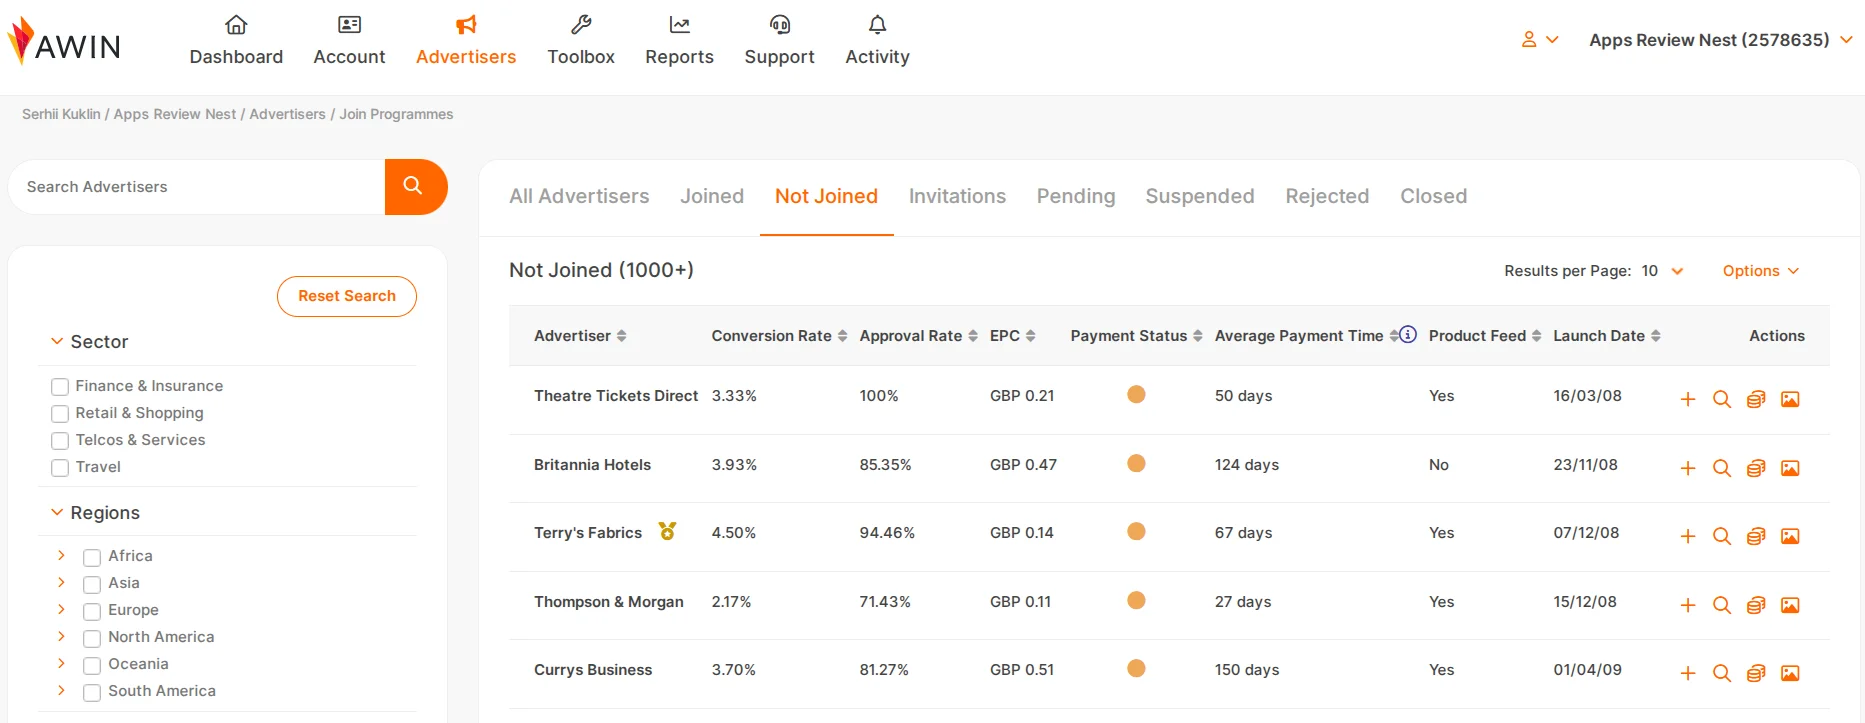Click the image icon for Thompson & Morgan

point(1790,605)
